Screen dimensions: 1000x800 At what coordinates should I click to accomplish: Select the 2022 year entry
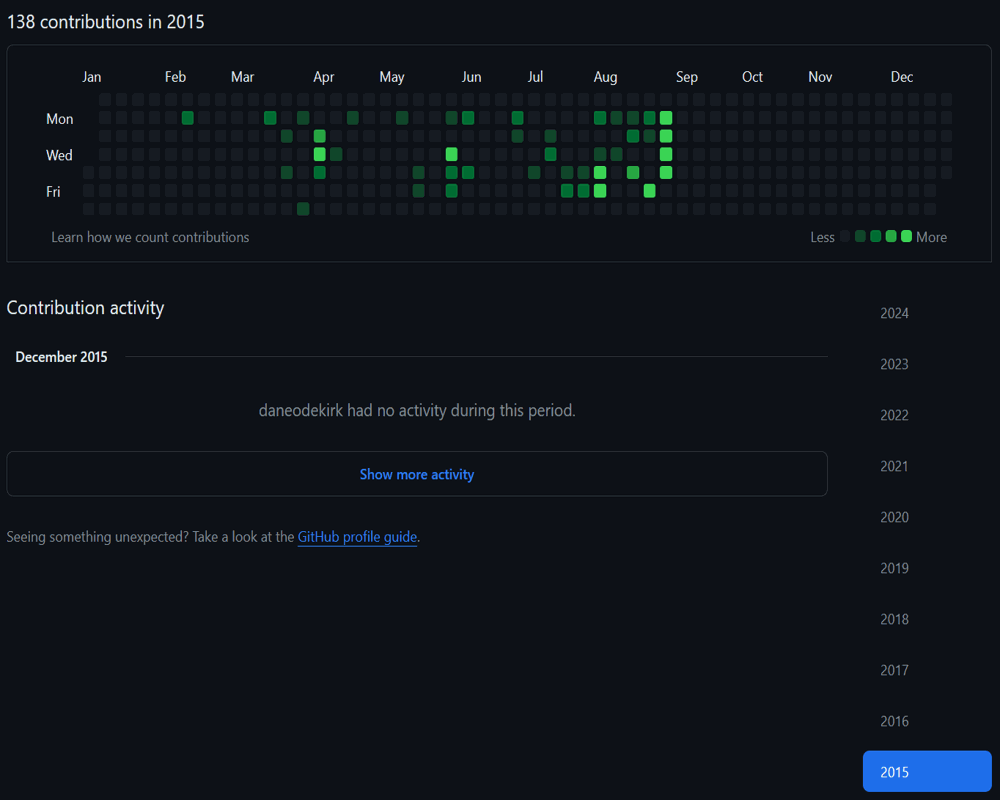(894, 415)
